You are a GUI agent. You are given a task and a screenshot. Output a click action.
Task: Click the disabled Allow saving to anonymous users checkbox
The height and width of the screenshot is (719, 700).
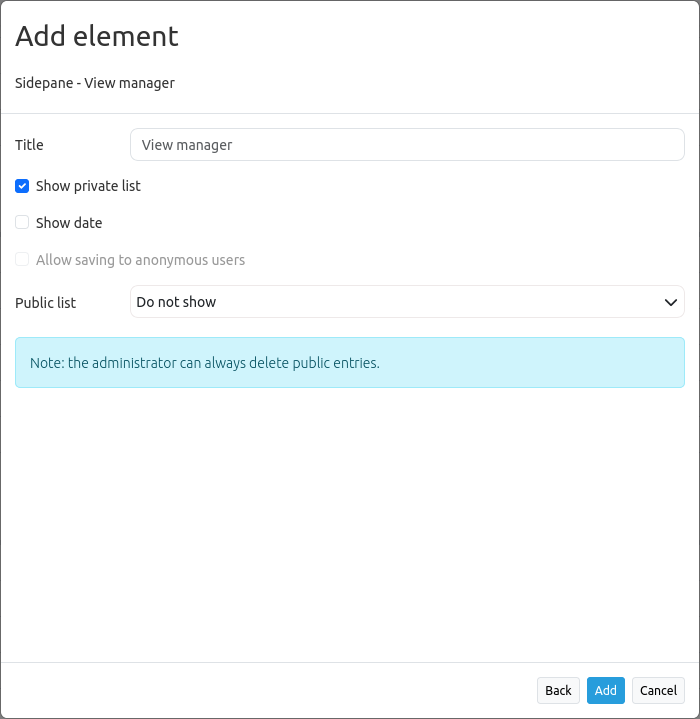coord(22,260)
